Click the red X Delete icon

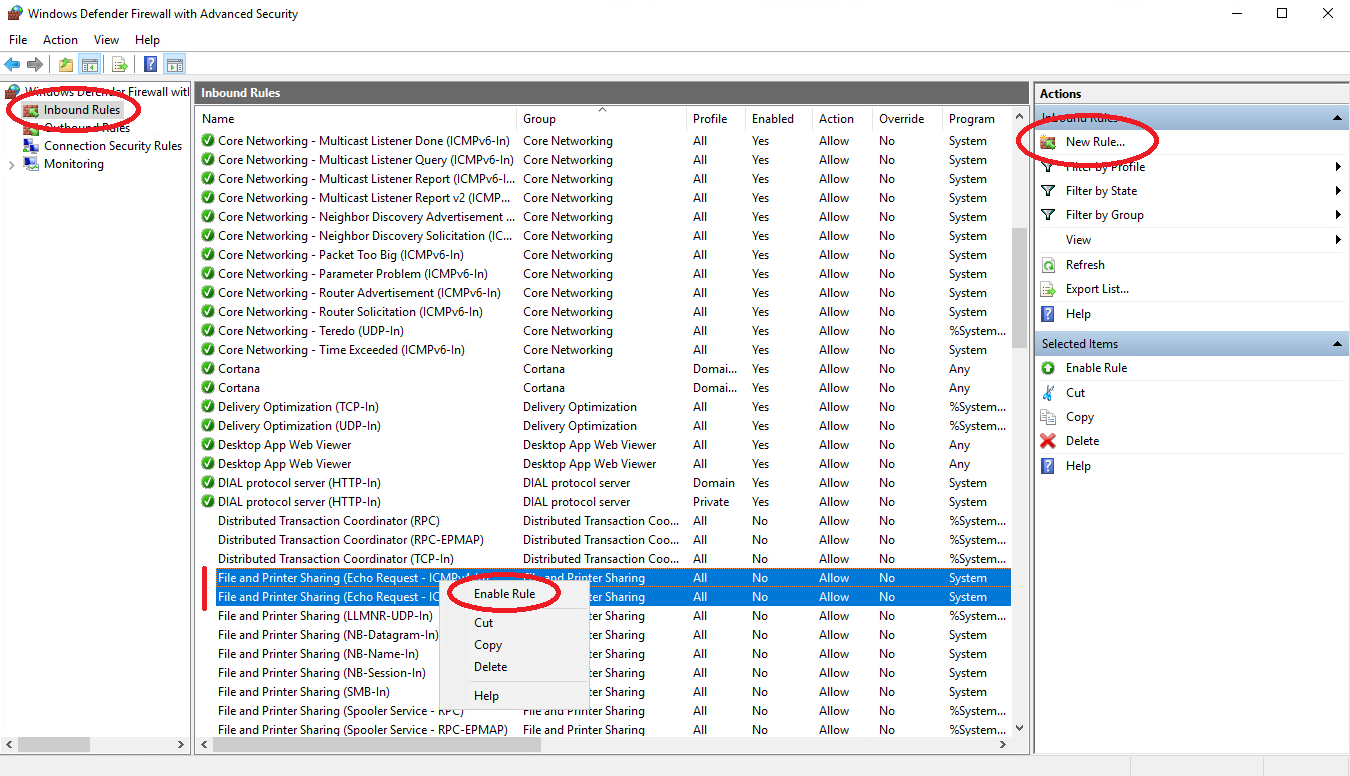1048,441
